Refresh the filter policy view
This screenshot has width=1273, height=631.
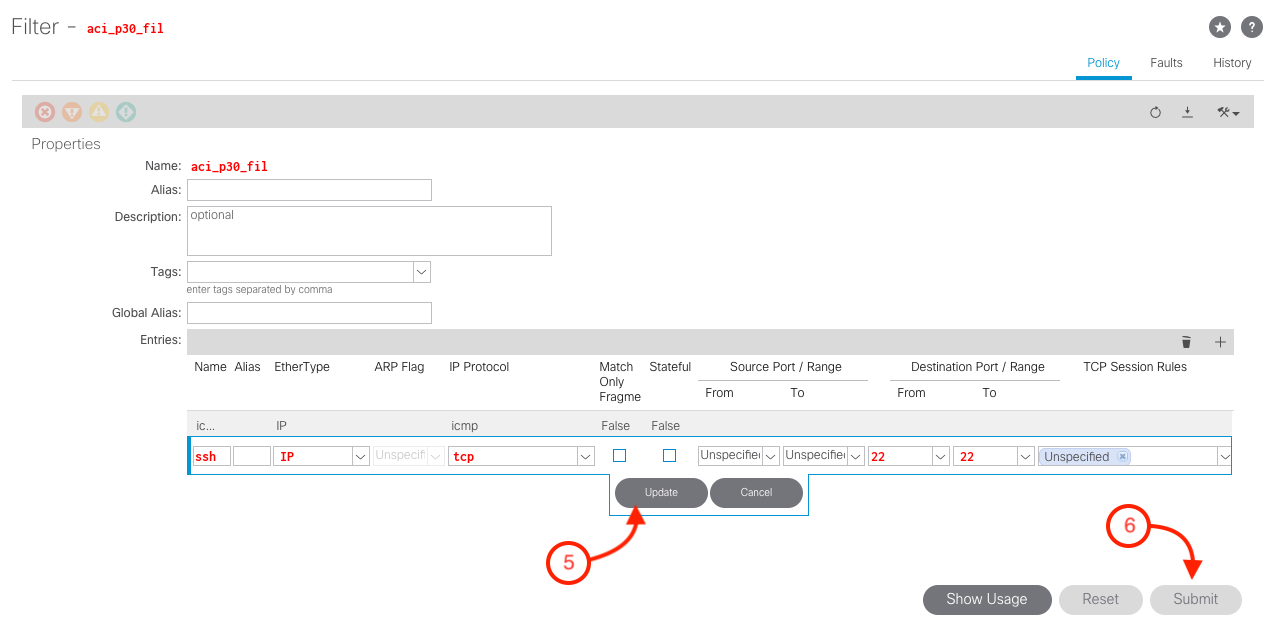point(1155,113)
